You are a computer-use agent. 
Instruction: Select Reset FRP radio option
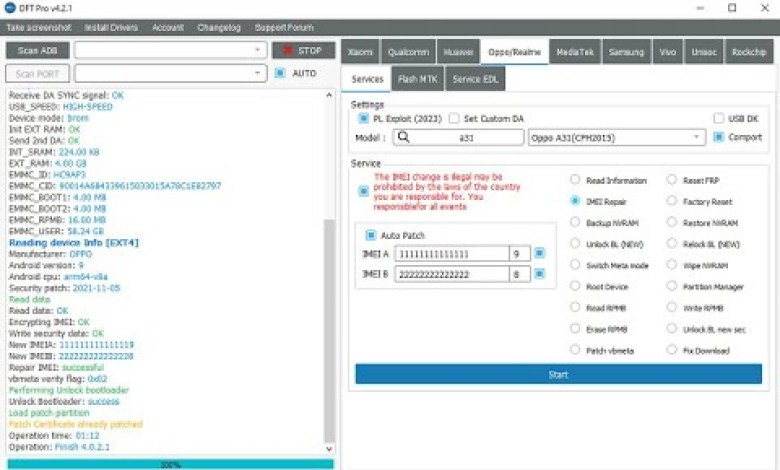(x=672, y=180)
